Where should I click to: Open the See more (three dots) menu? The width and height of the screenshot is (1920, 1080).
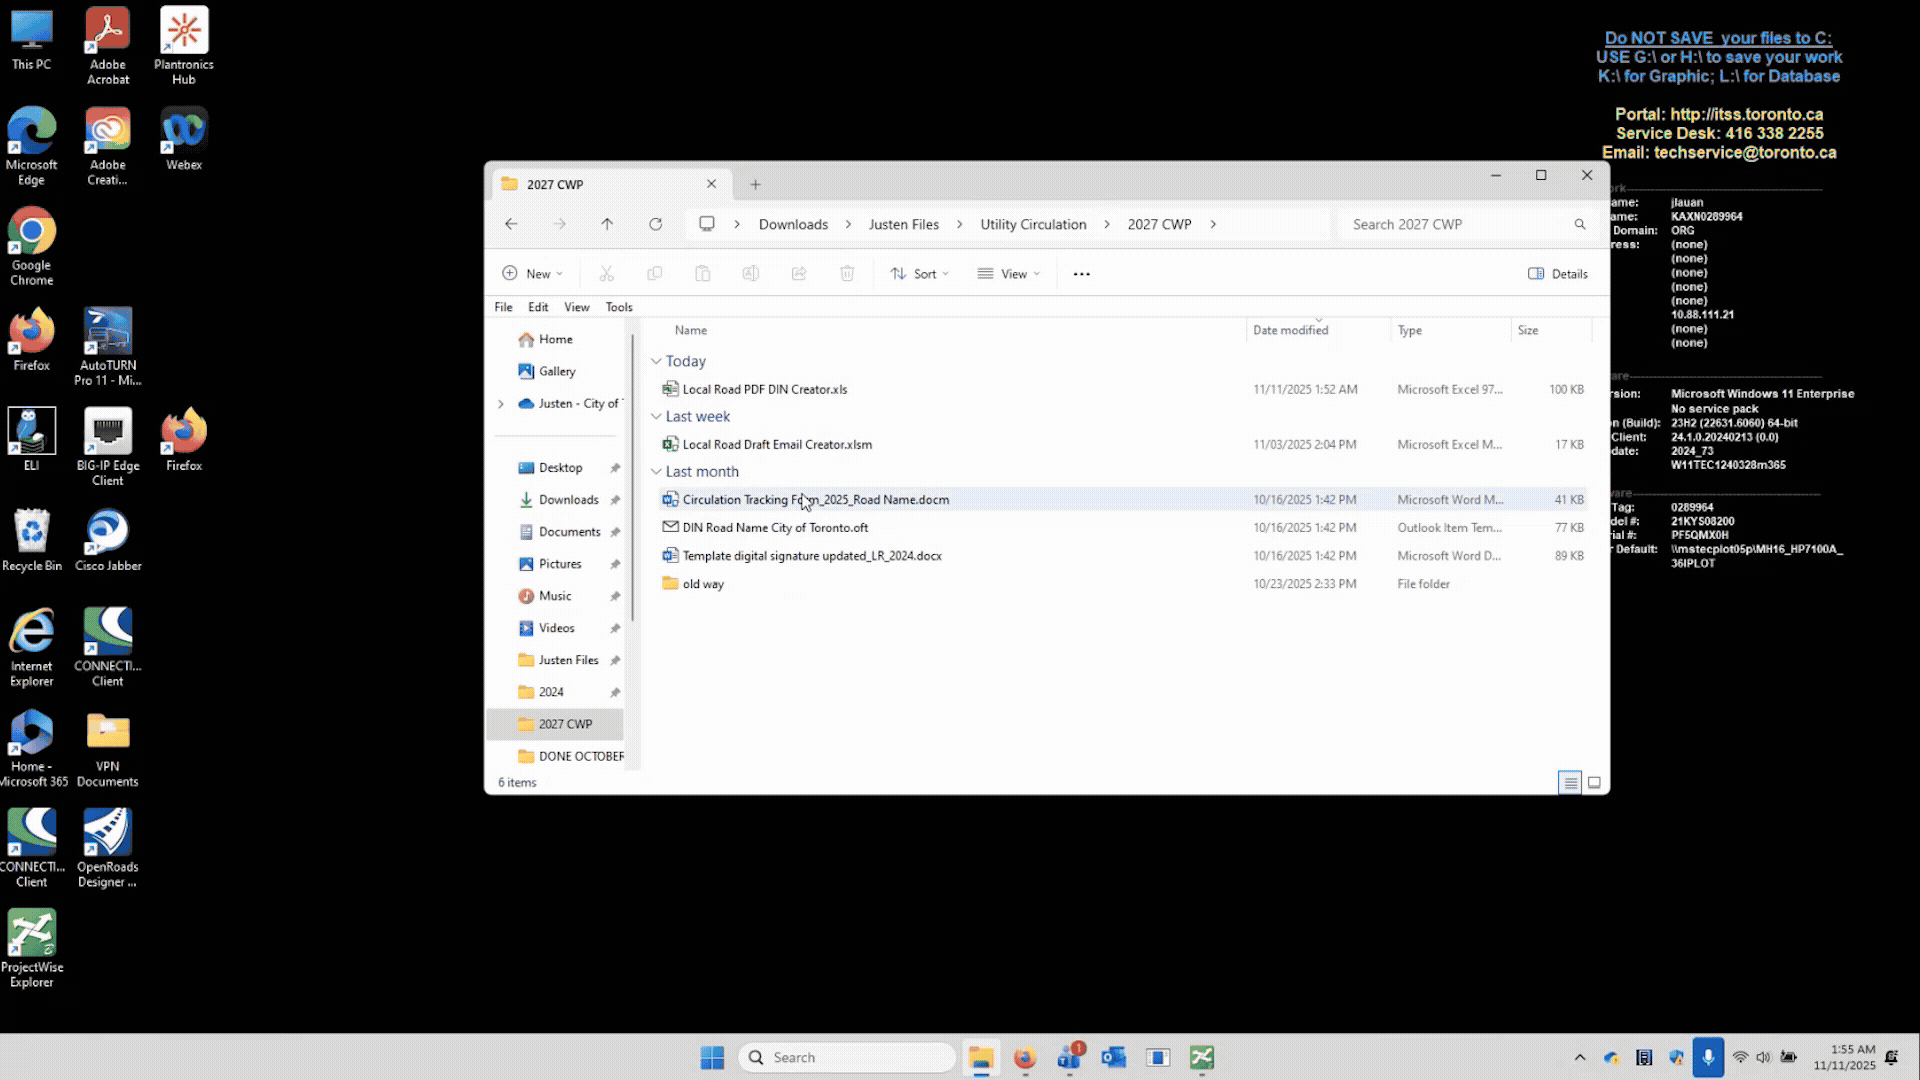(1081, 274)
